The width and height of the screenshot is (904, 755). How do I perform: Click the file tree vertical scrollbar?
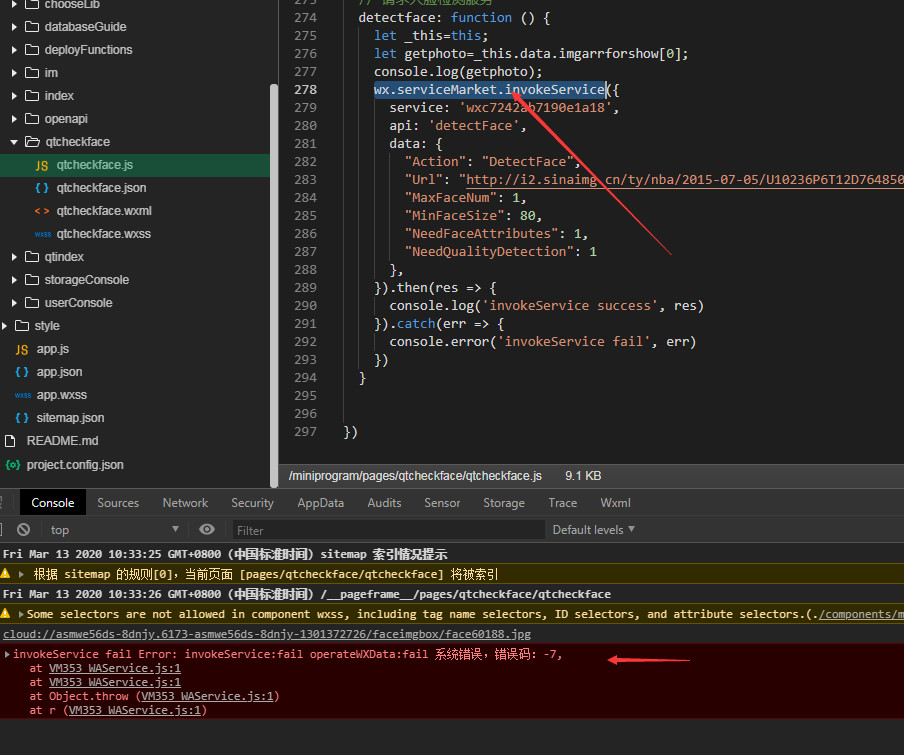(274, 285)
